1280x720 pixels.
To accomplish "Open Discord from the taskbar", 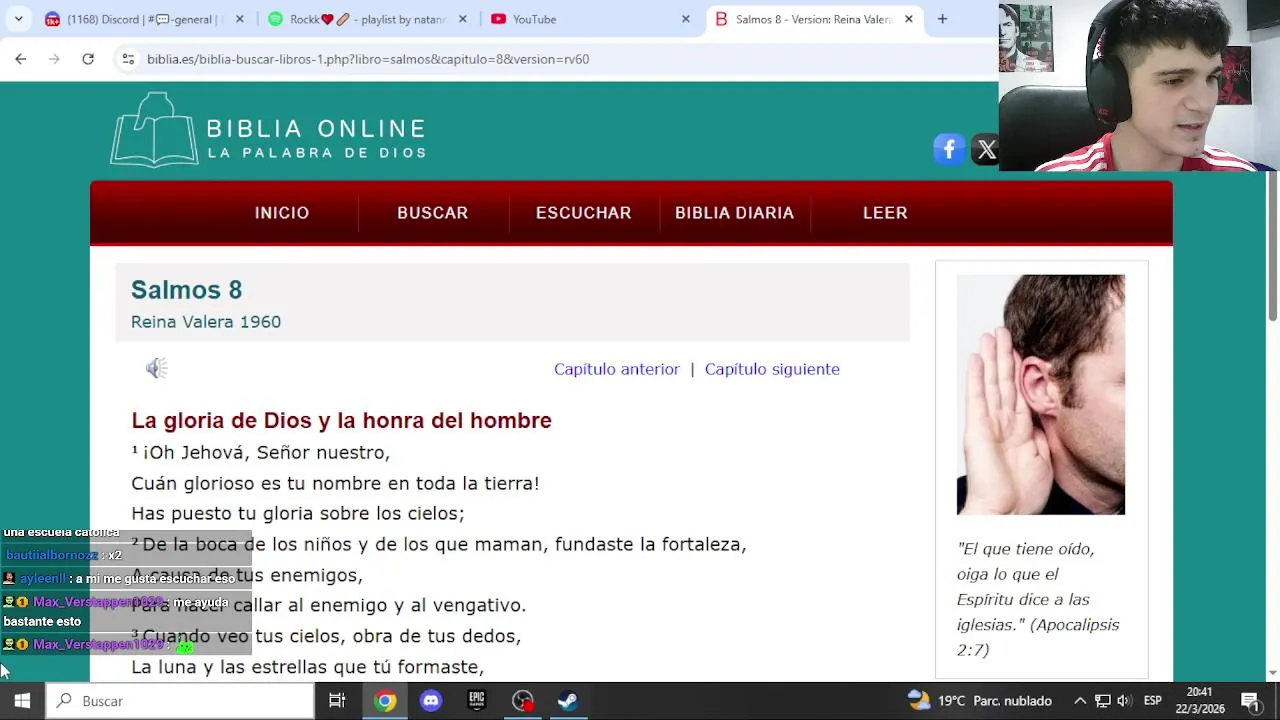I will click(x=431, y=701).
